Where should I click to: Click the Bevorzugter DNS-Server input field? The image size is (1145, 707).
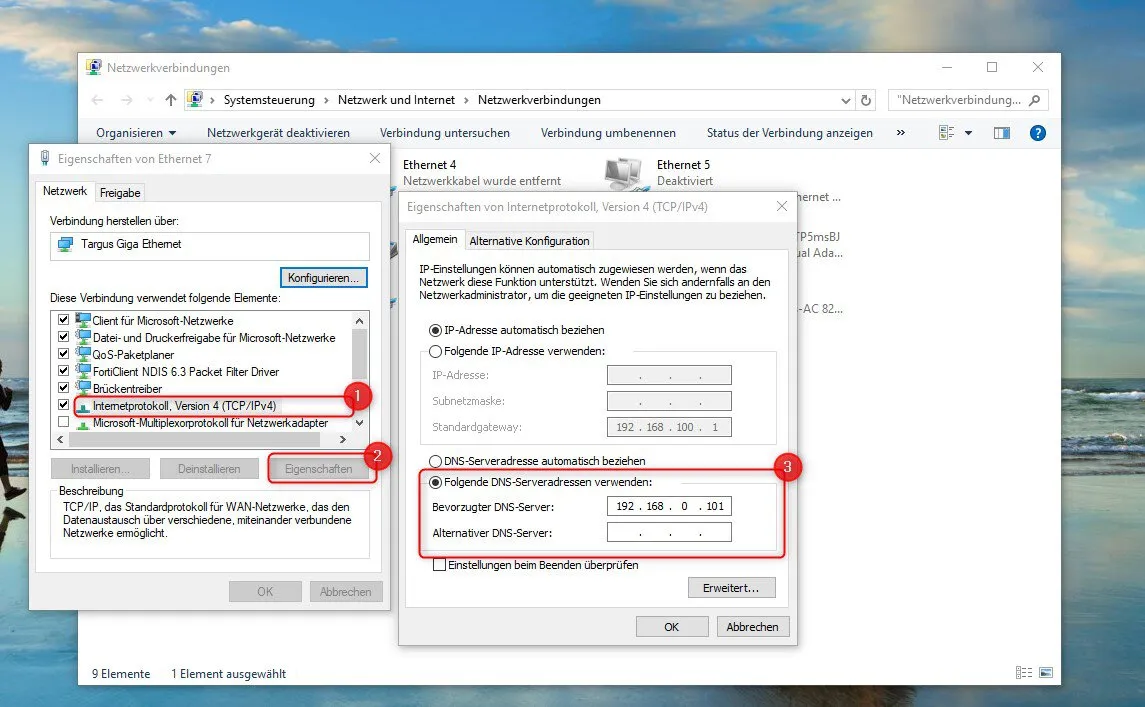pos(669,506)
